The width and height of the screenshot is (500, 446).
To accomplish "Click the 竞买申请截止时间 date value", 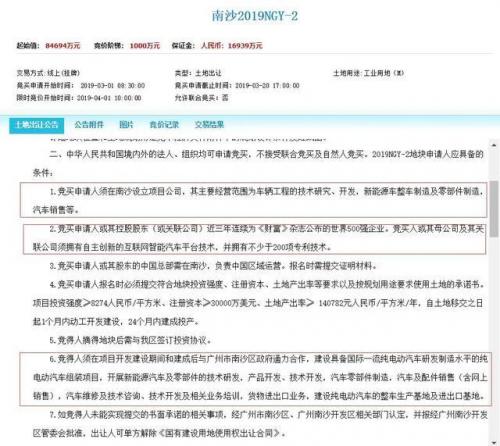I will (267, 86).
